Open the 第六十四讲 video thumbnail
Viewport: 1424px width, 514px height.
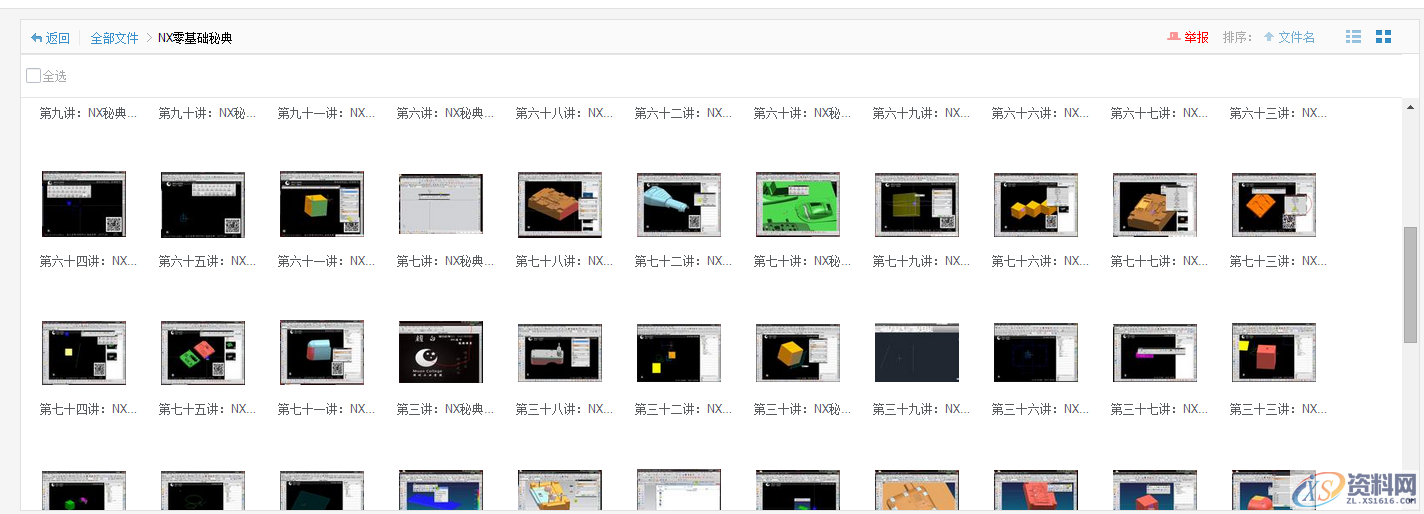[84, 204]
